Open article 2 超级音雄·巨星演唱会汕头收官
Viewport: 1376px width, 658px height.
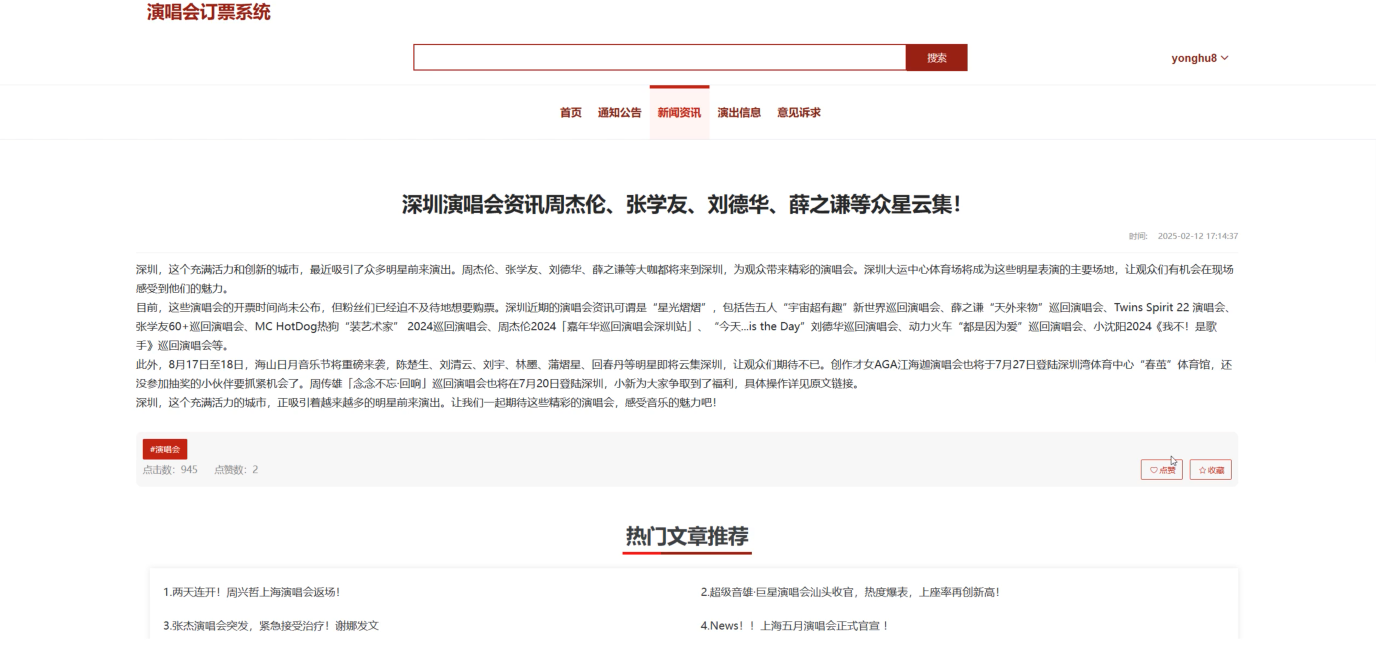(x=850, y=592)
